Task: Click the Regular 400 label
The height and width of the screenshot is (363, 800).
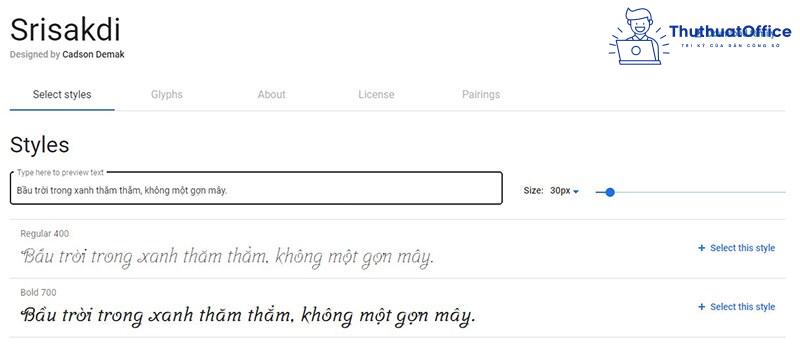Action: [x=45, y=234]
